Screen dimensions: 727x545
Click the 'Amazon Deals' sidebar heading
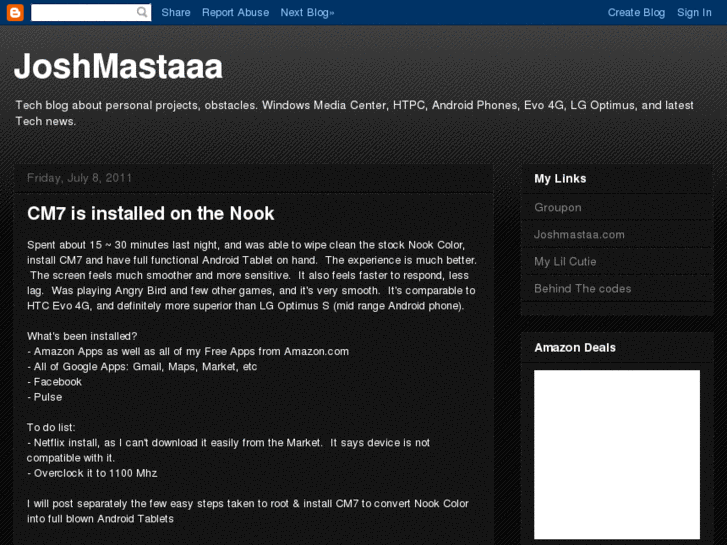(x=575, y=347)
